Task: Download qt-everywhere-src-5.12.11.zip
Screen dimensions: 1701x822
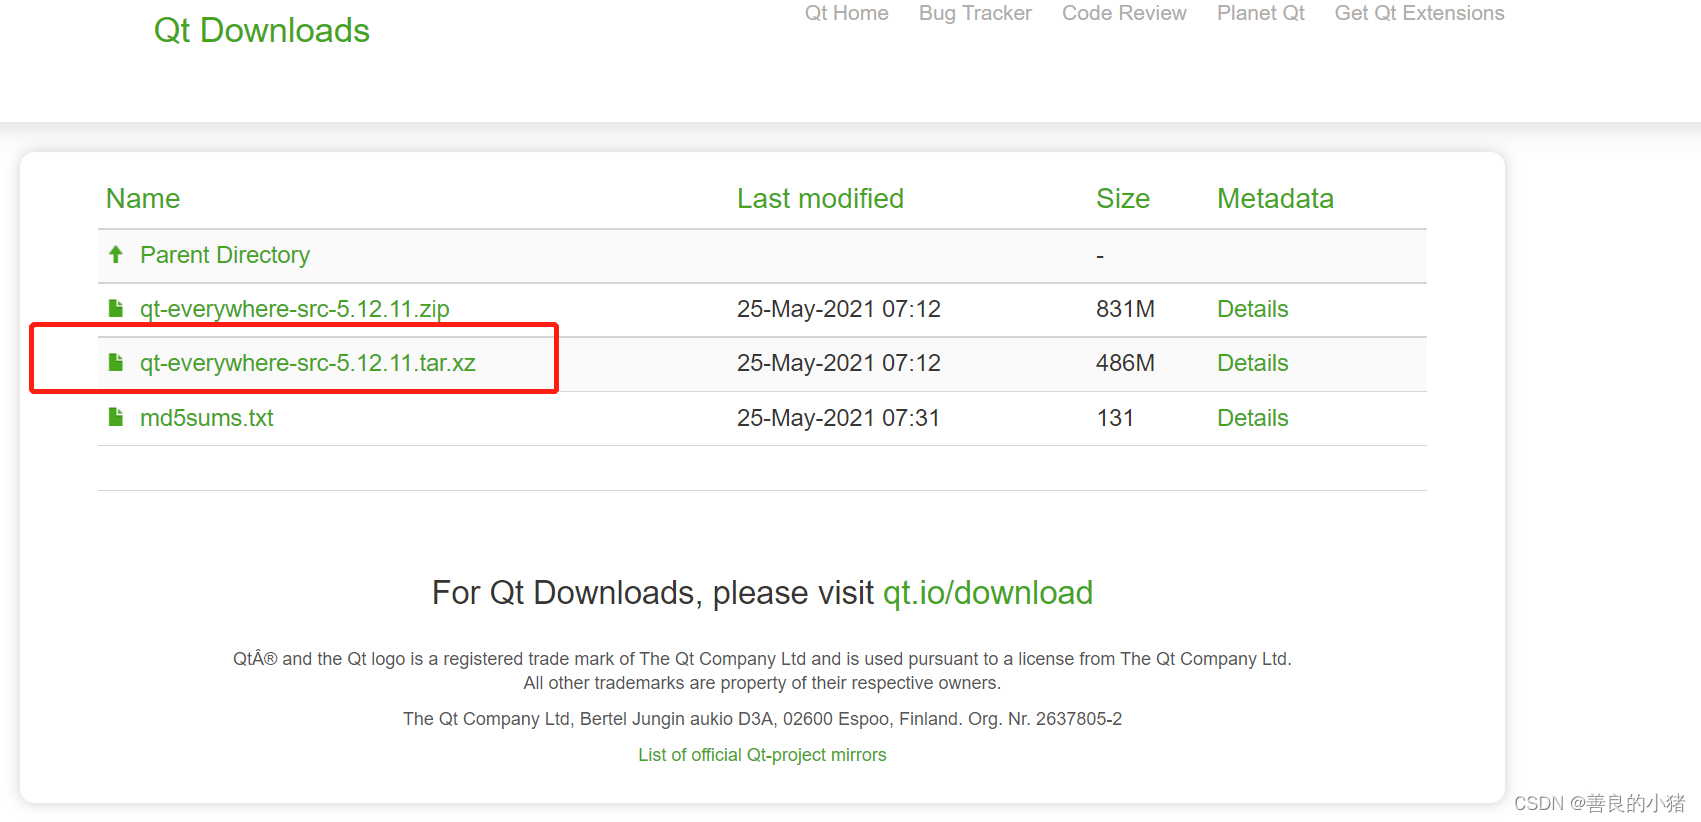Action: click(x=295, y=309)
